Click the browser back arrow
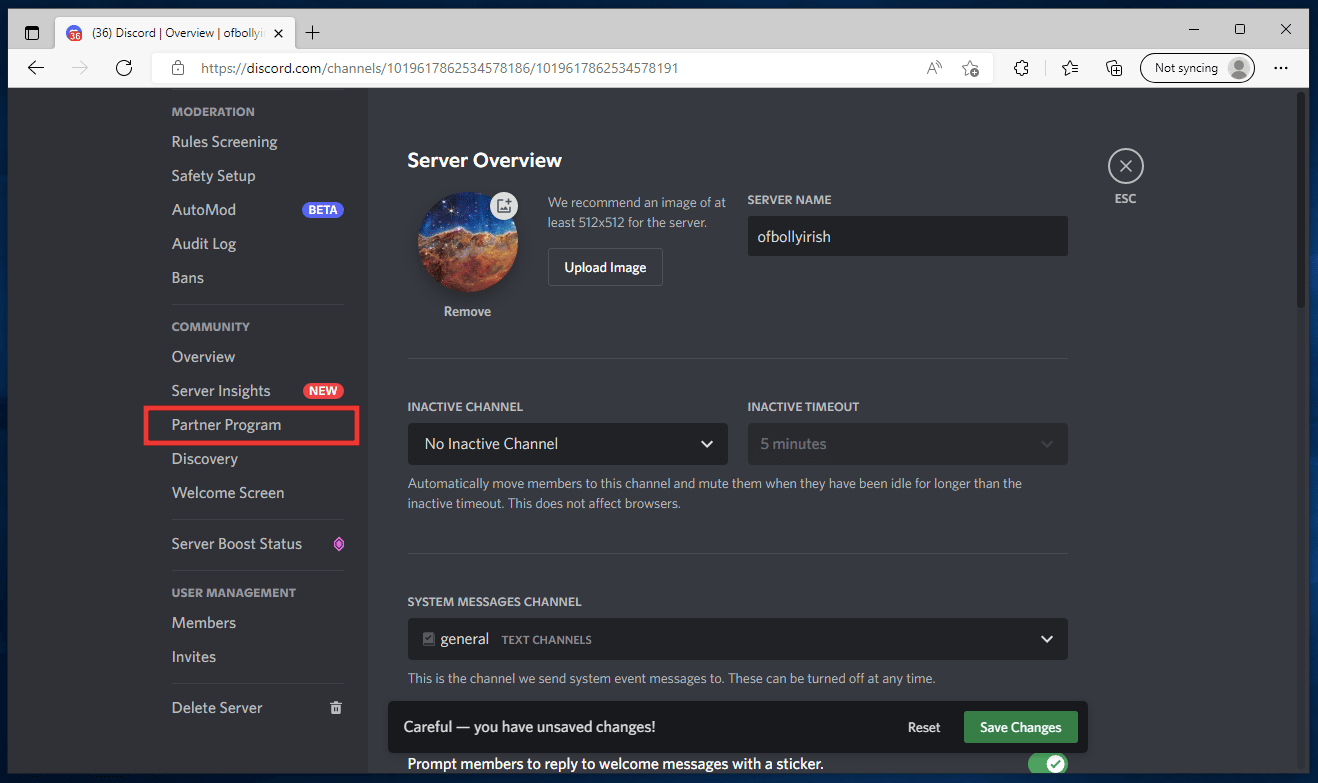 coord(37,68)
